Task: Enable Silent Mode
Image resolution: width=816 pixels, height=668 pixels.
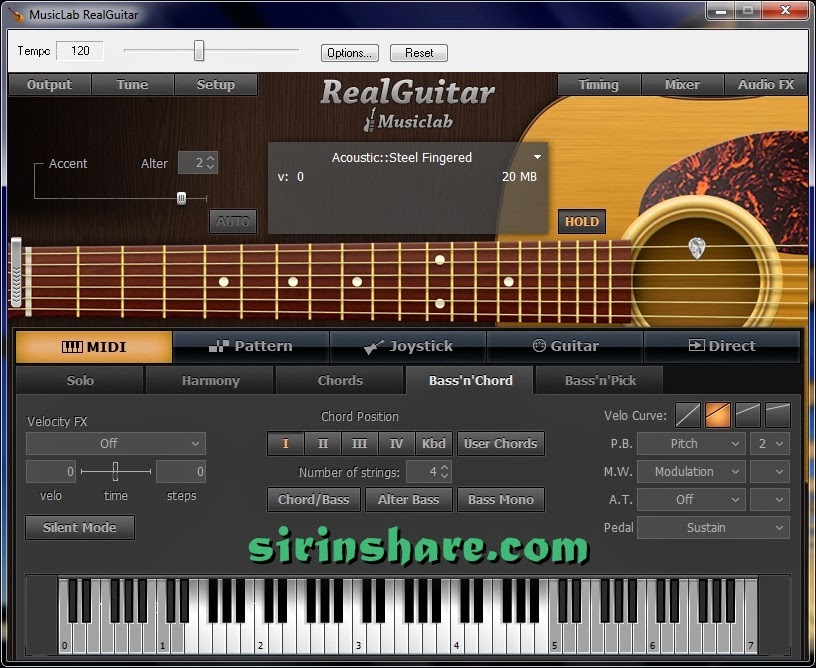Action: [80, 528]
